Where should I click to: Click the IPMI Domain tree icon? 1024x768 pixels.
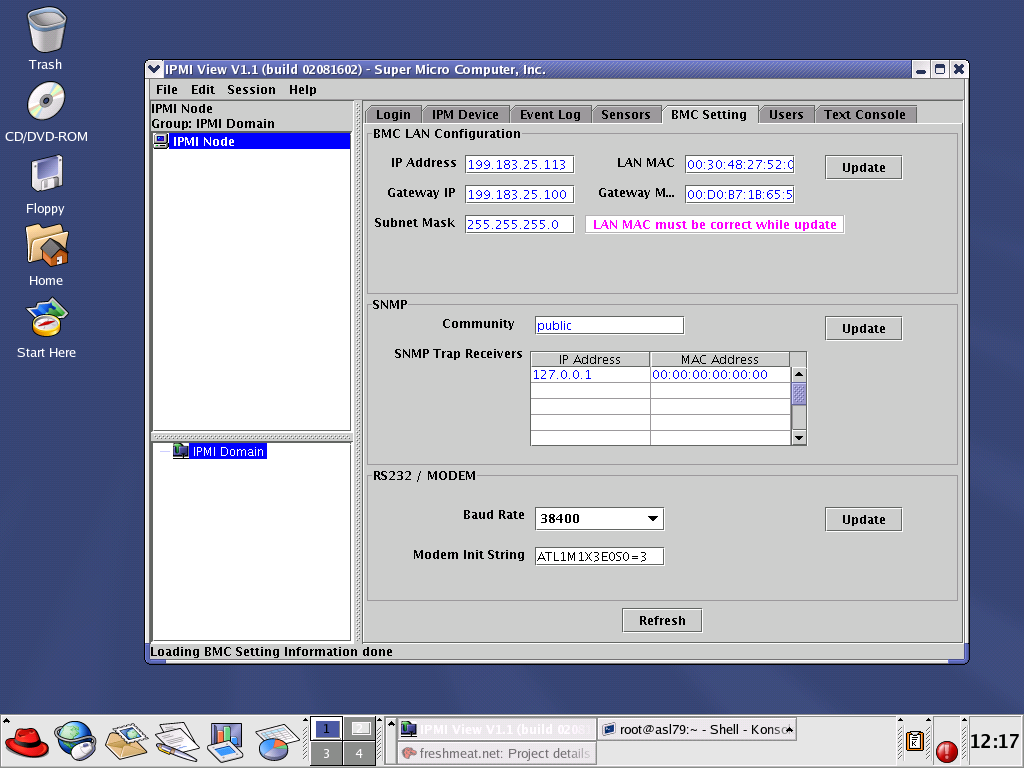[x=180, y=451]
